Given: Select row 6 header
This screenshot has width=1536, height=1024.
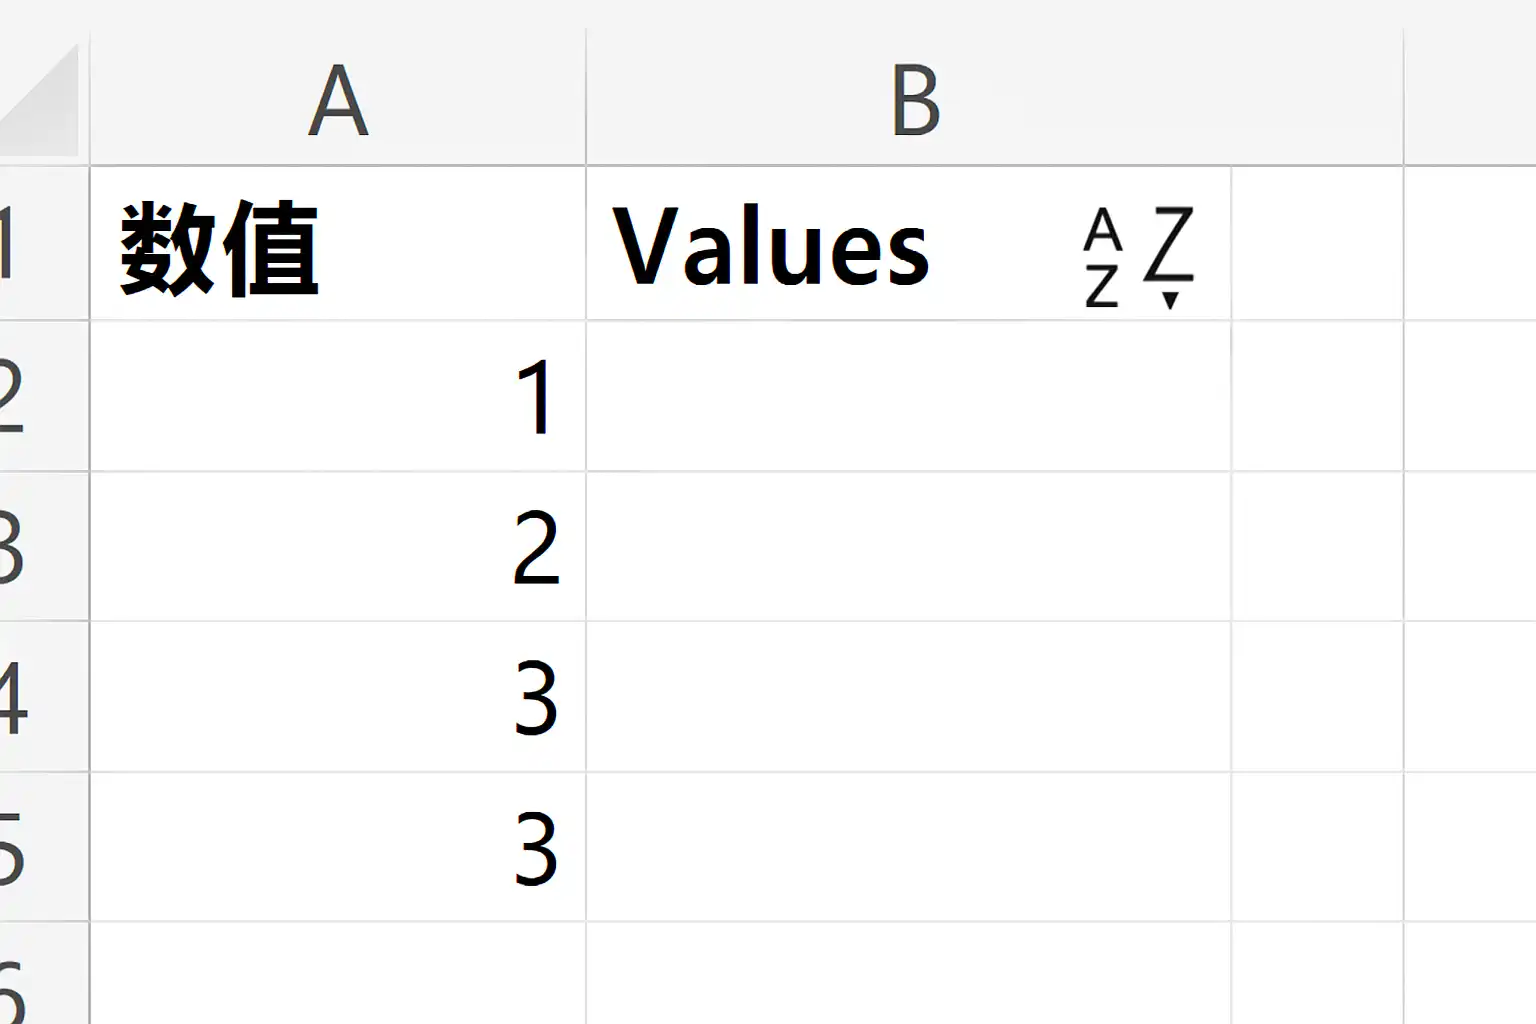Looking at the screenshot, I should point(44,974).
